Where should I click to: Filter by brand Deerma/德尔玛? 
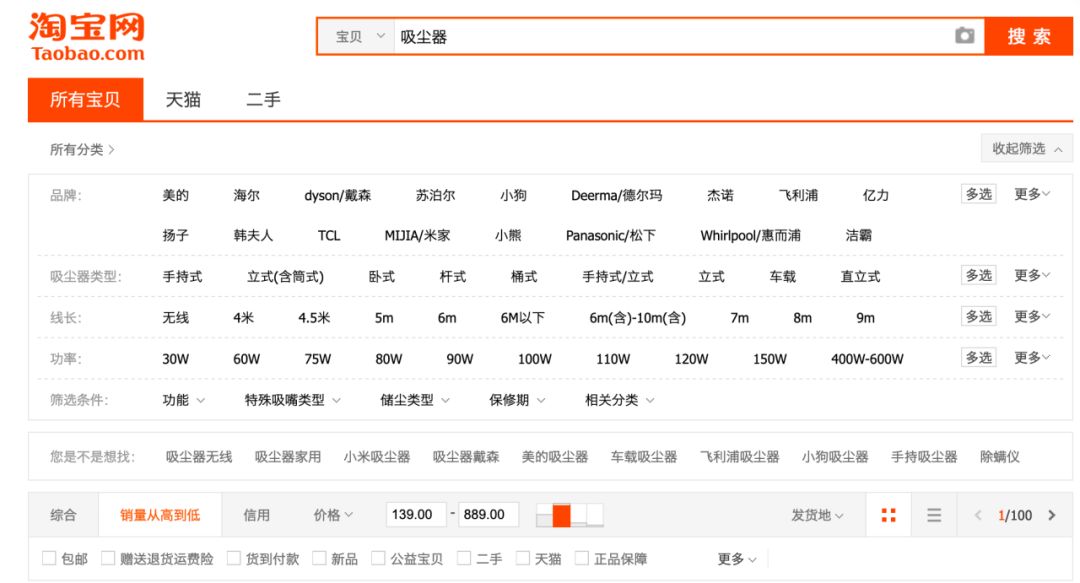(x=616, y=195)
